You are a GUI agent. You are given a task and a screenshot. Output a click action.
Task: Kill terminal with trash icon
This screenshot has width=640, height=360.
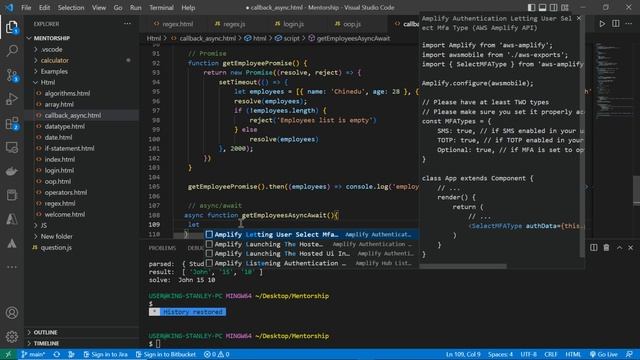(606, 248)
